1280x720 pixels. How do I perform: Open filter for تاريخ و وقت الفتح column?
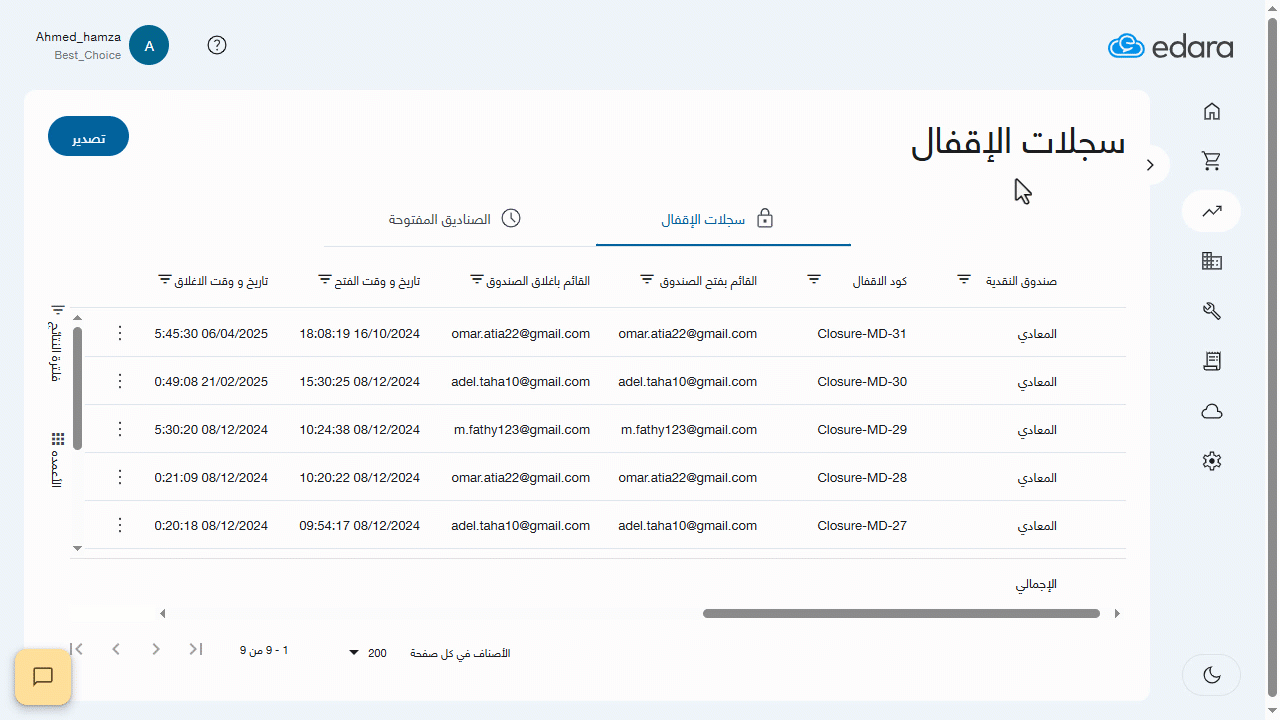pyautogui.click(x=325, y=280)
